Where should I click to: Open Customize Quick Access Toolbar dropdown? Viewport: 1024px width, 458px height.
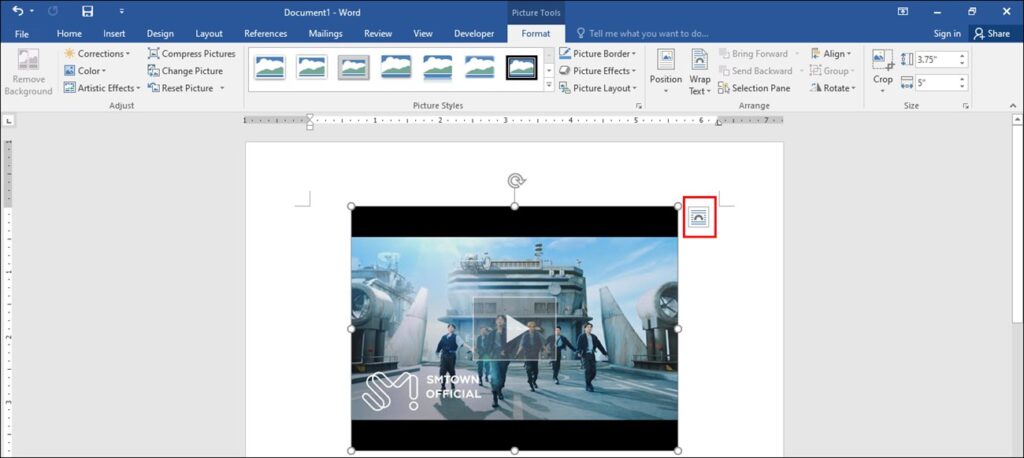point(121,12)
